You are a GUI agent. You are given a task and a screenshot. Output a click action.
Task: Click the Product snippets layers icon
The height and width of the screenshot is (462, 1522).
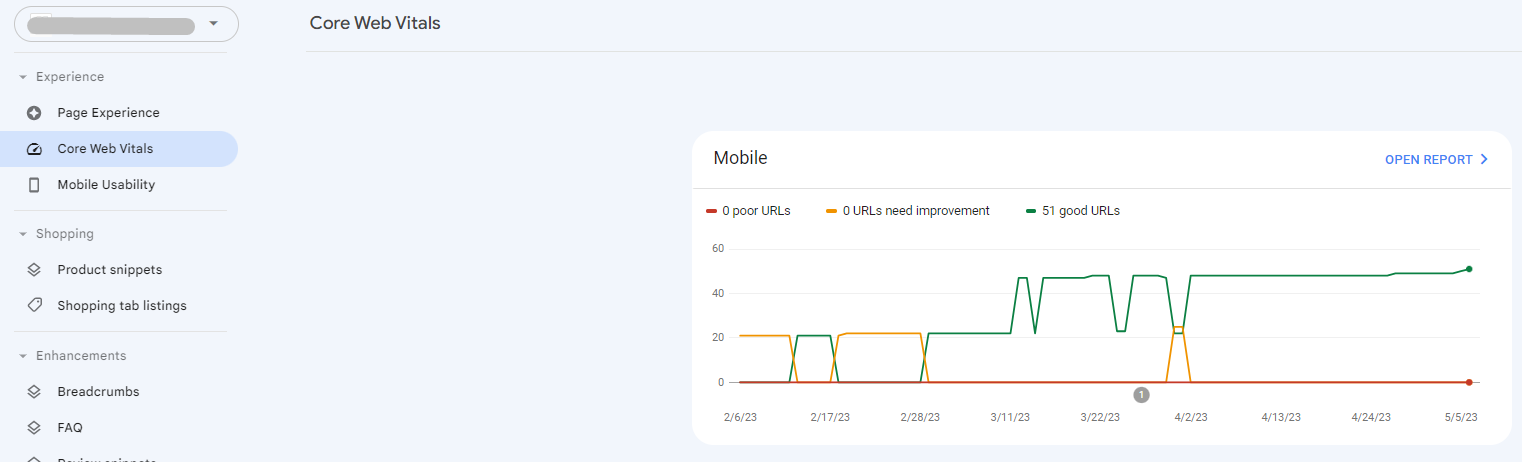(34, 270)
